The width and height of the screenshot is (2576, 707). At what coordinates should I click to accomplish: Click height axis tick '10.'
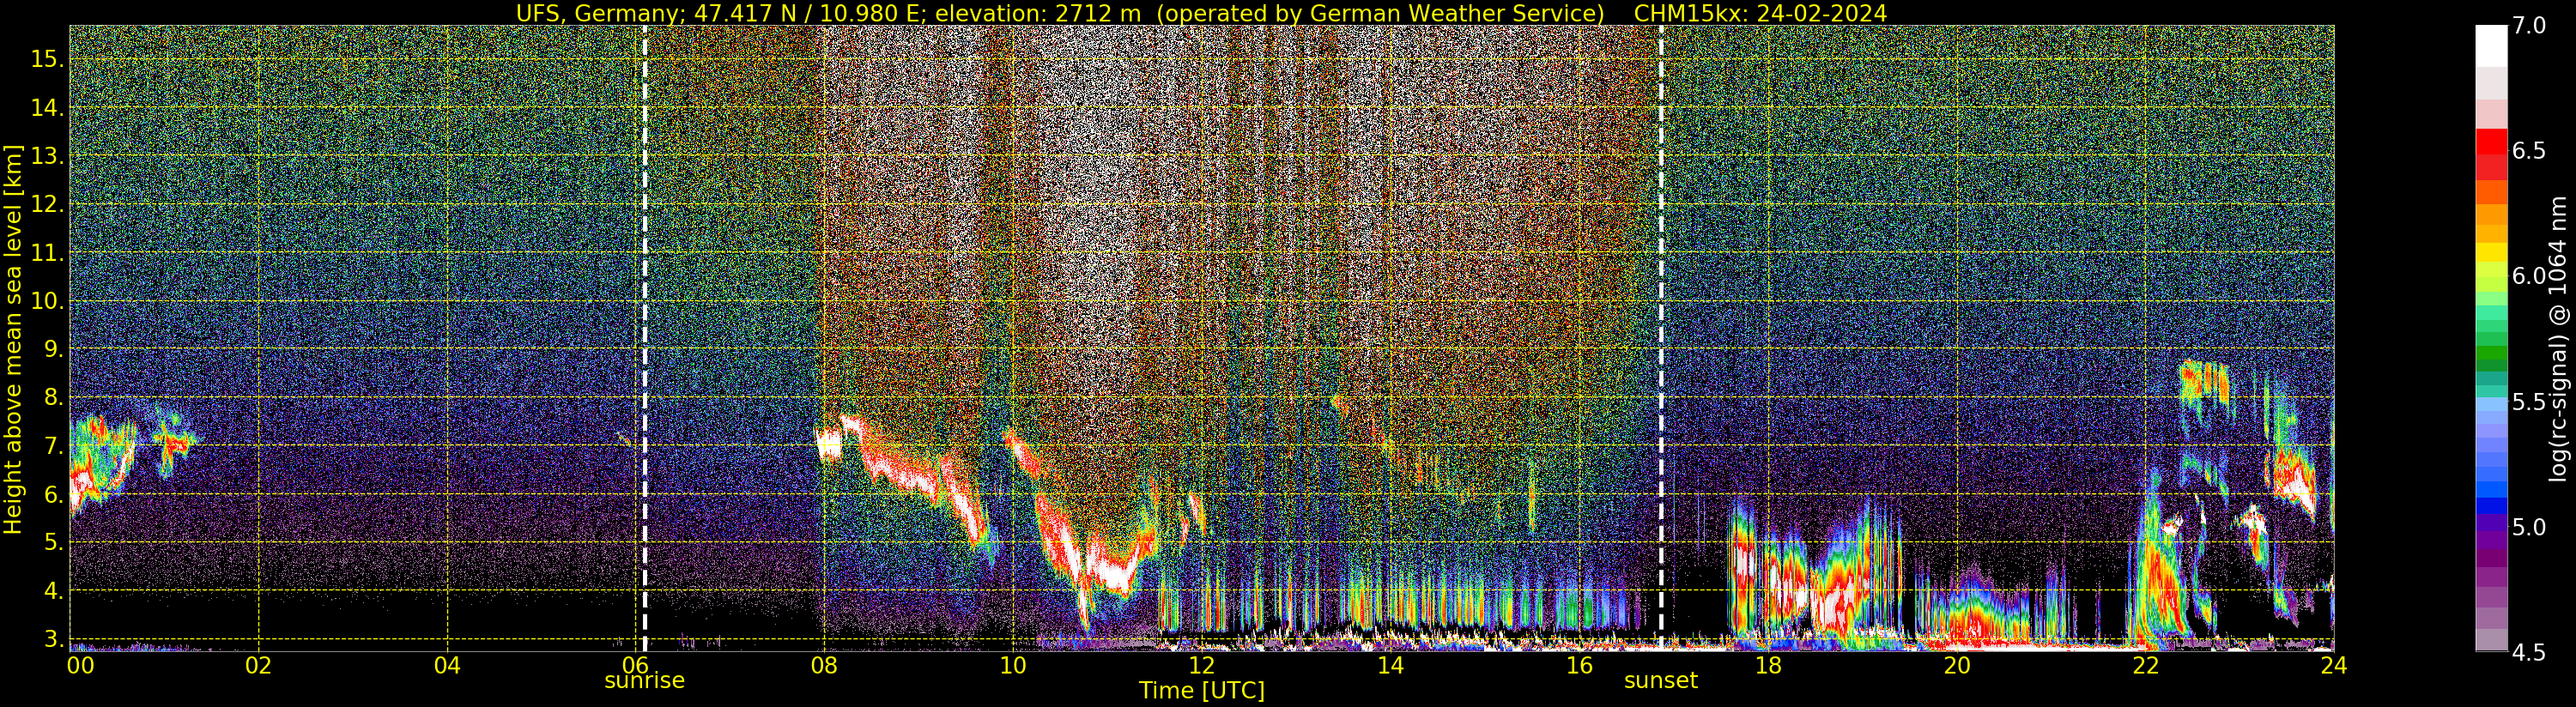(46, 301)
